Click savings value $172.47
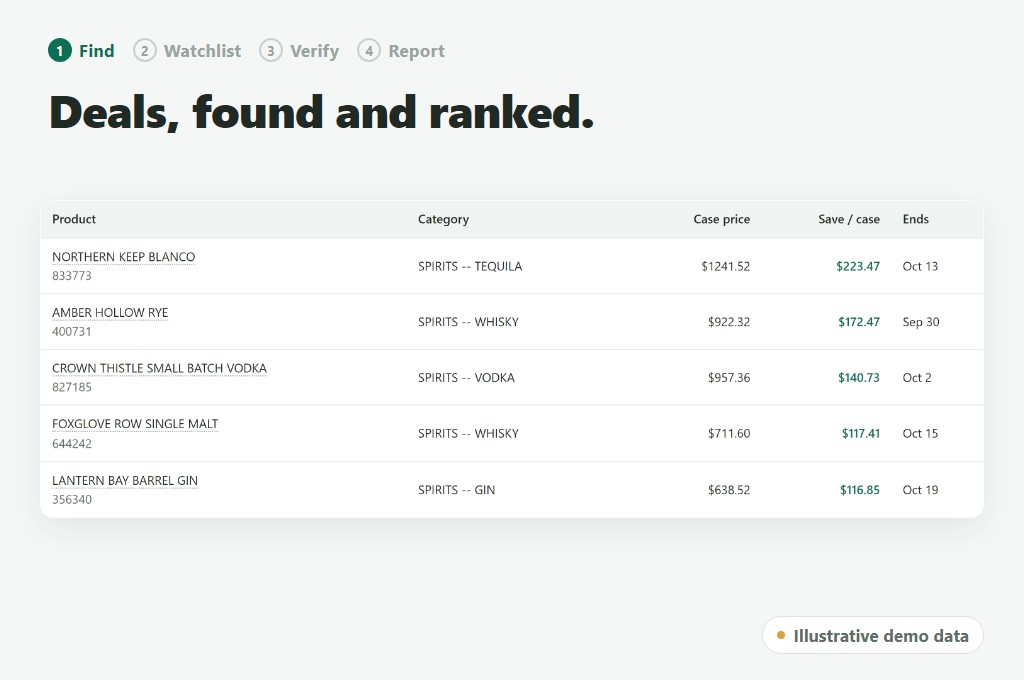 point(859,321)
